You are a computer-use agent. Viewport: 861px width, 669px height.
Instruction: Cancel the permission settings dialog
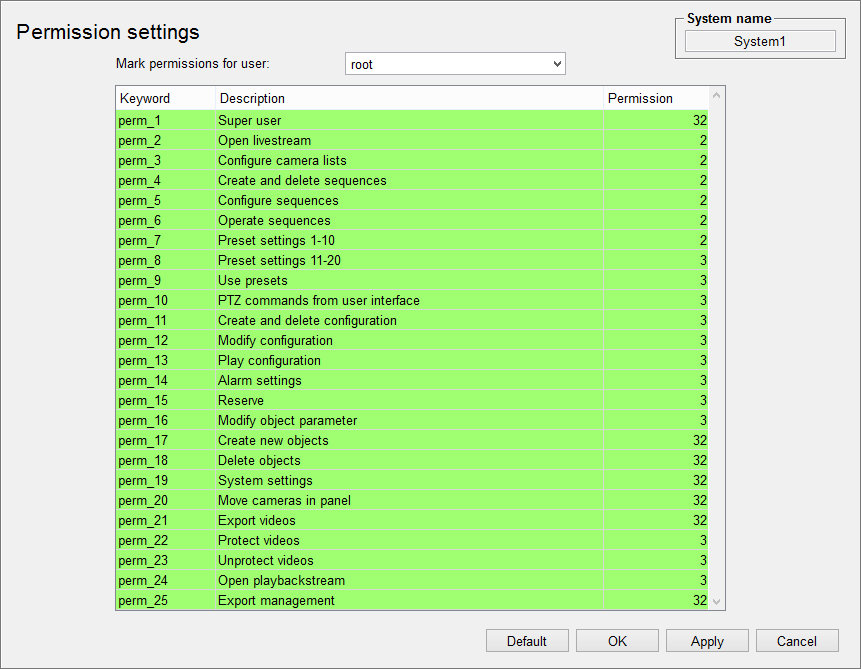pos(797,641)
